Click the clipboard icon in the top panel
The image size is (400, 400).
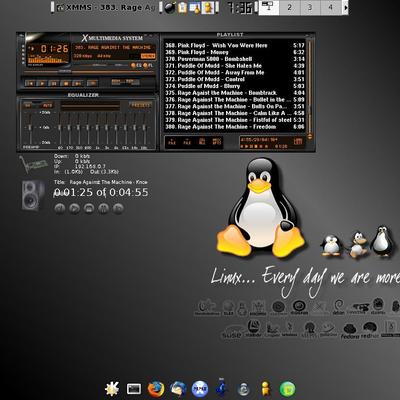coord(182,8)
